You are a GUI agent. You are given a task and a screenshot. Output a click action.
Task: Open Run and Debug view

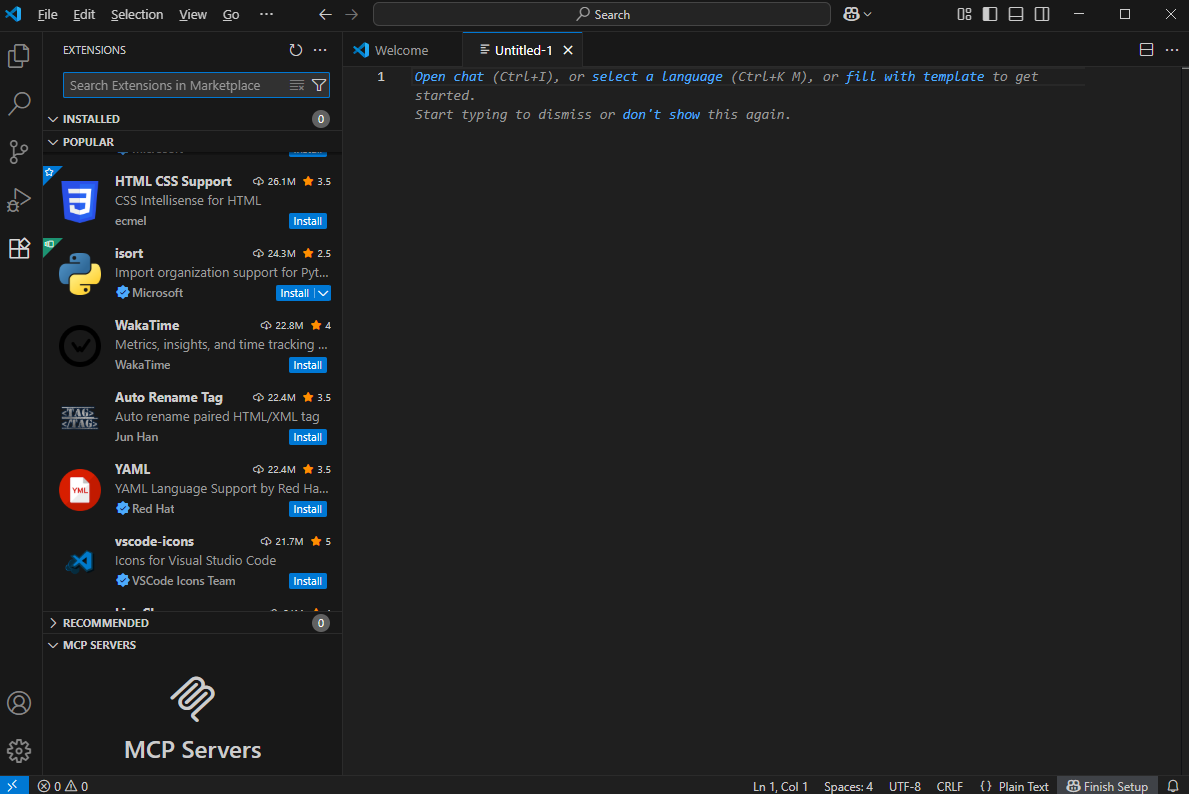pos(19,200)
